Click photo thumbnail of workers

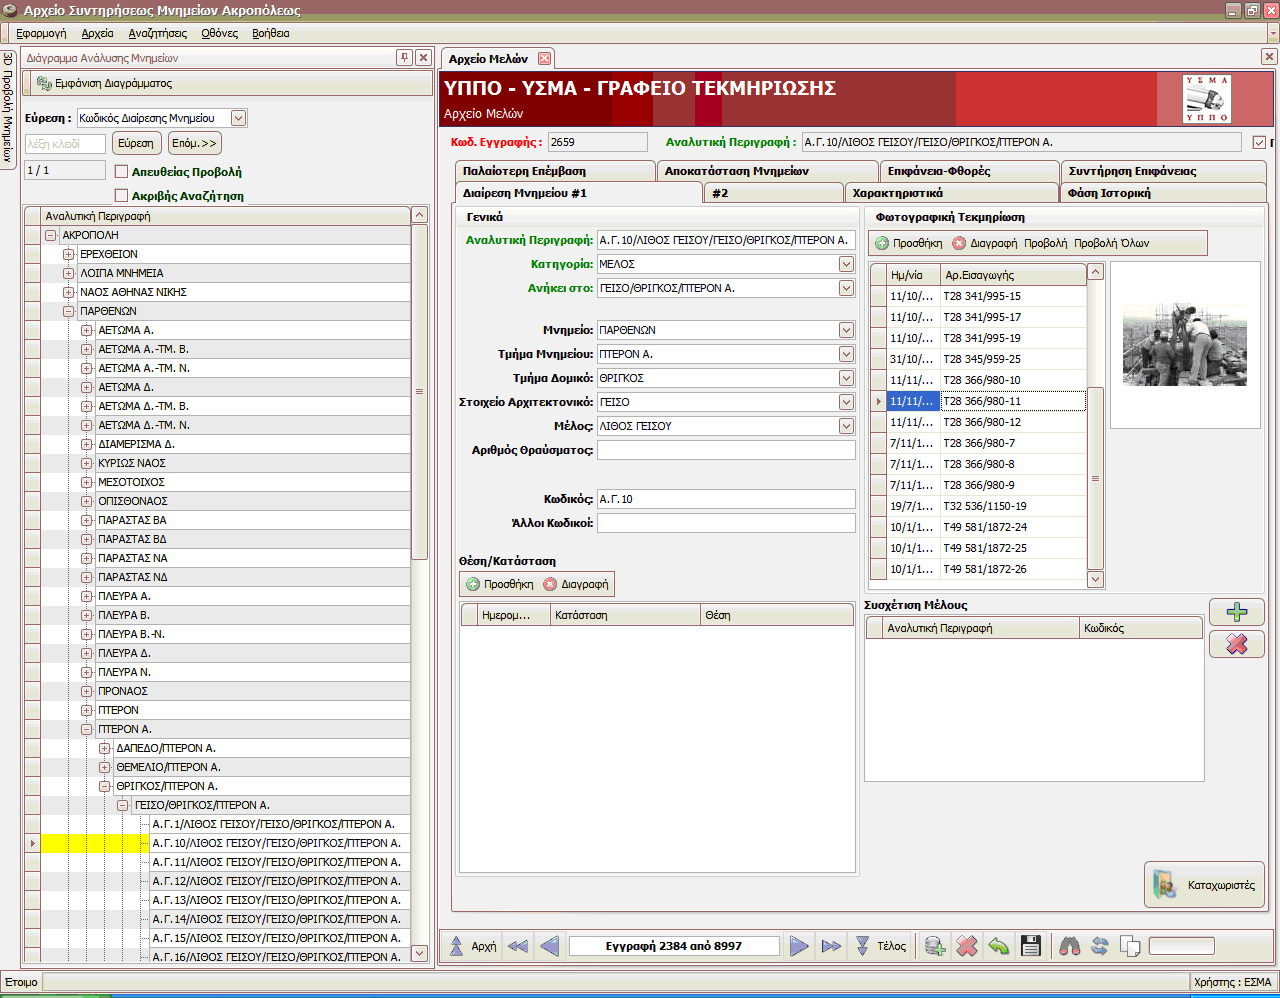tap(1185, 345)
